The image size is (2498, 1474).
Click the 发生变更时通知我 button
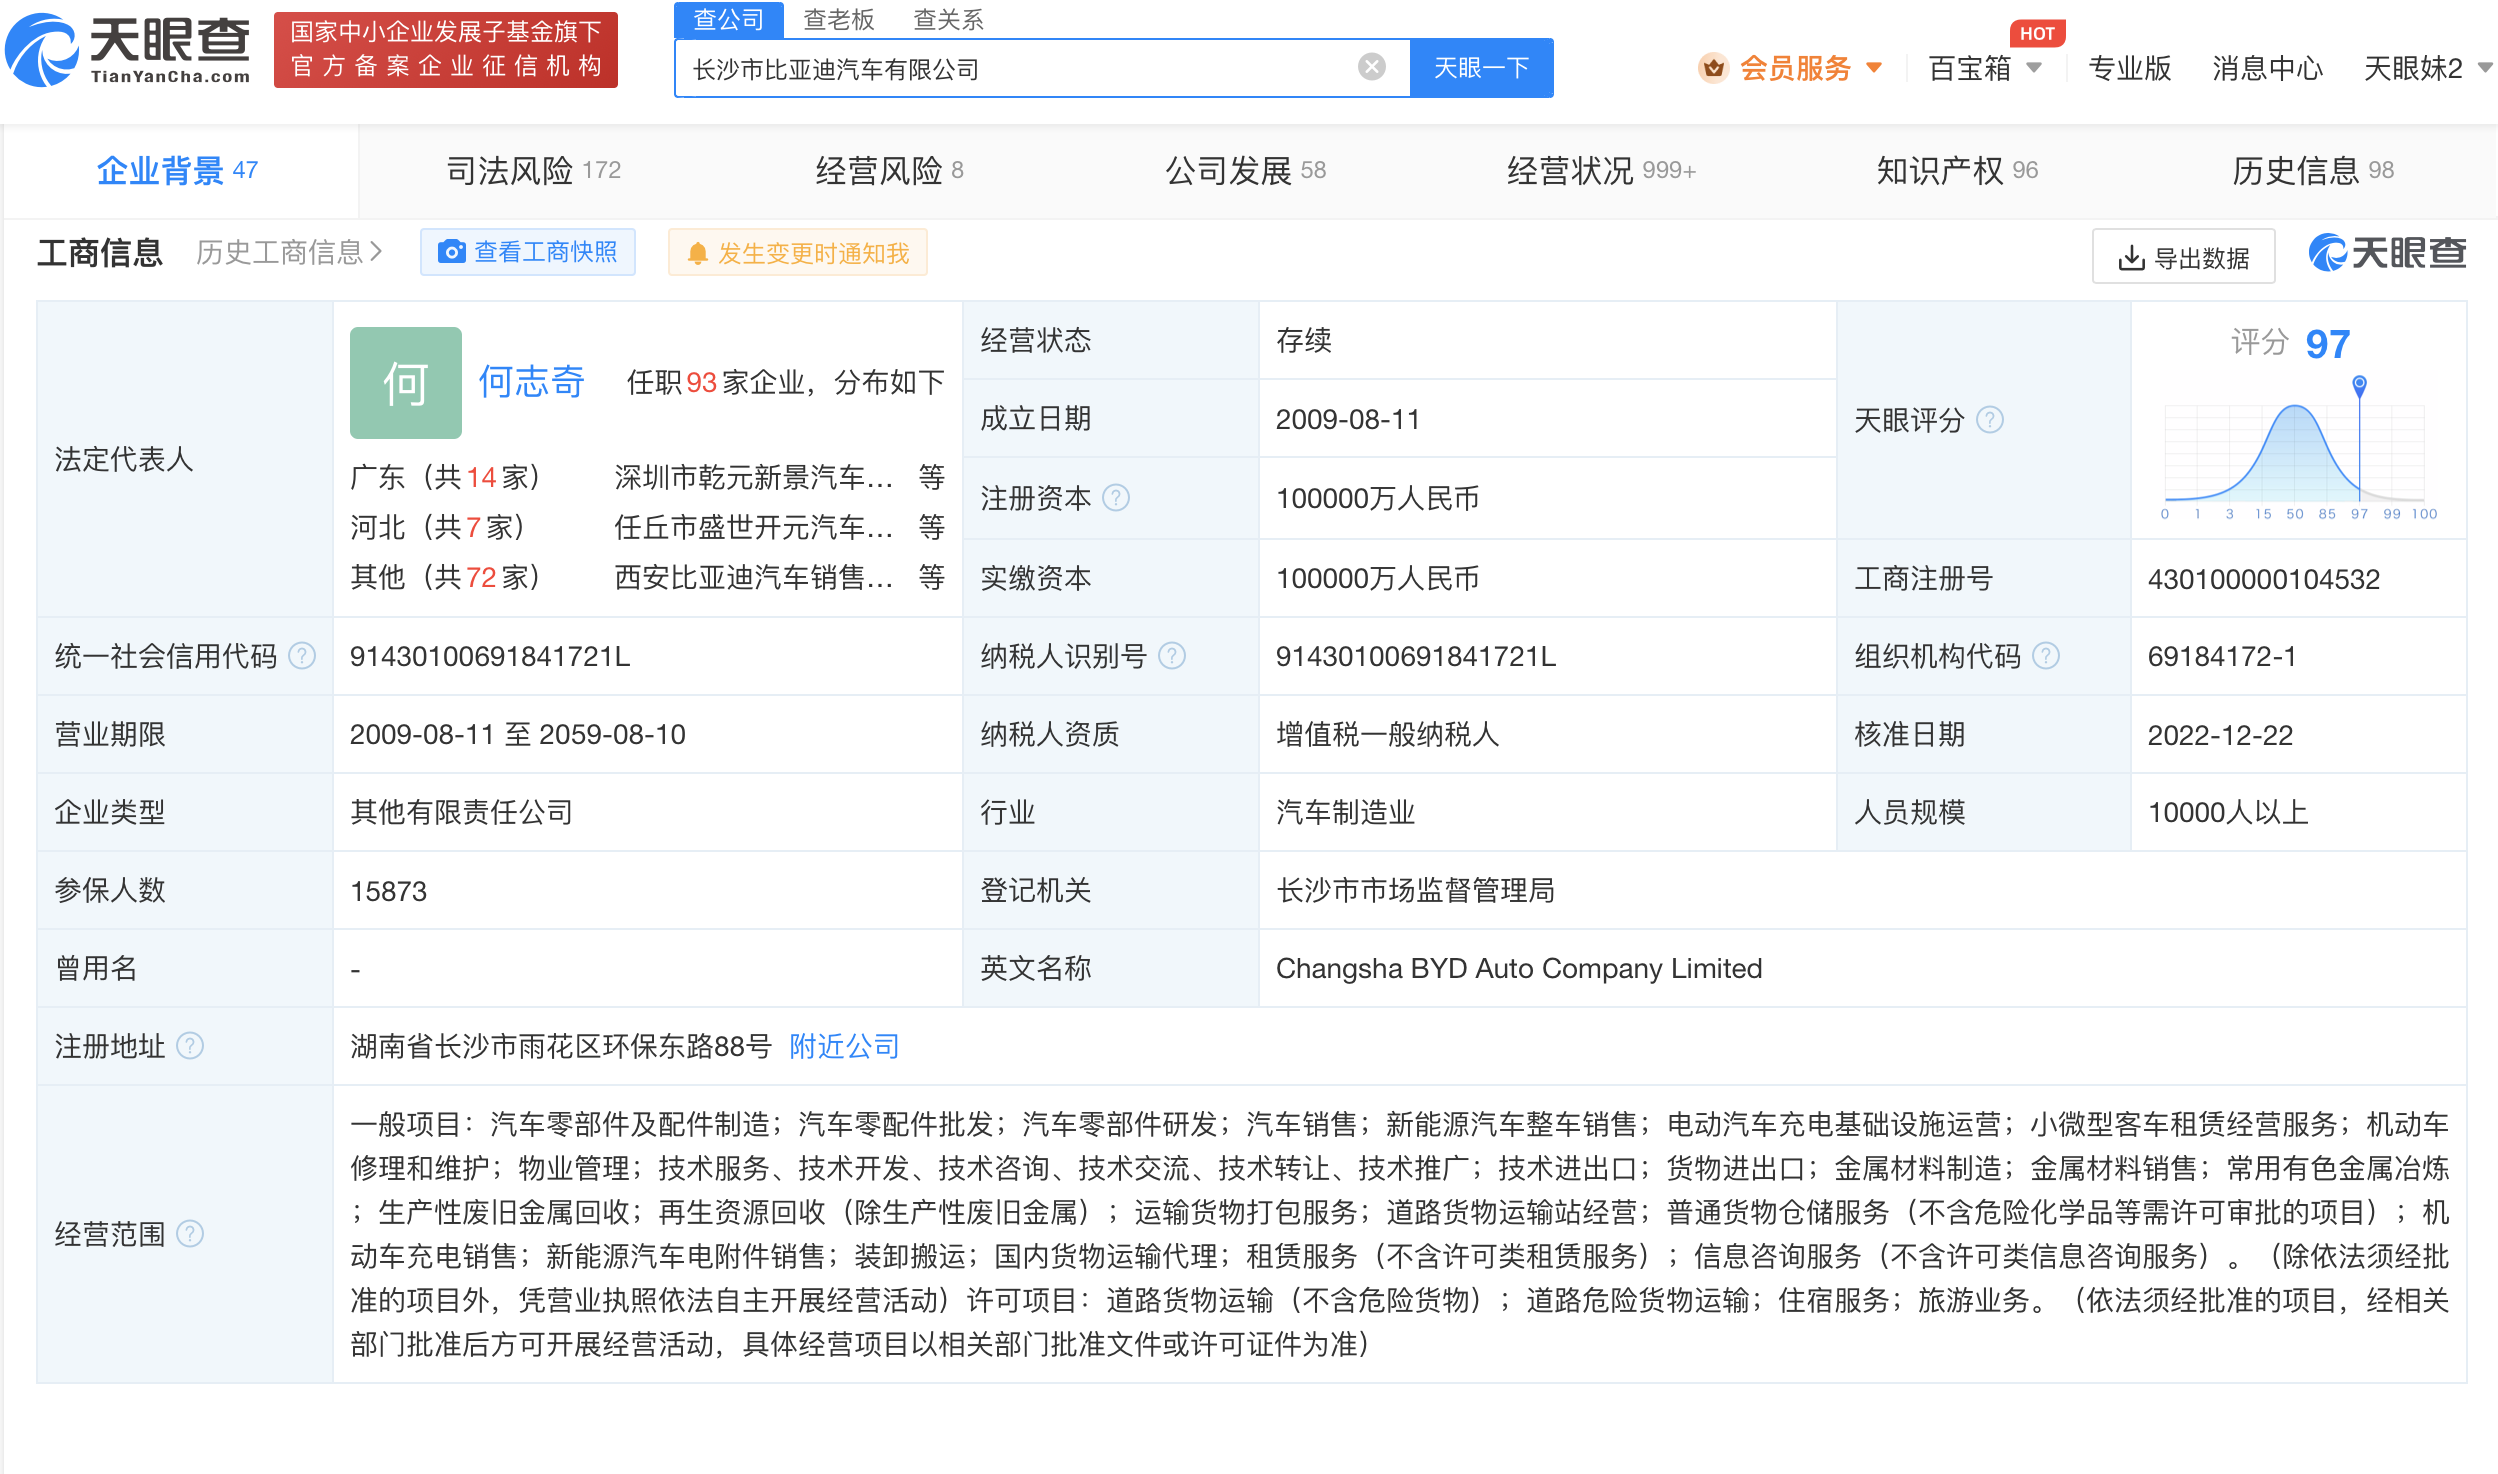pos(798,253)
